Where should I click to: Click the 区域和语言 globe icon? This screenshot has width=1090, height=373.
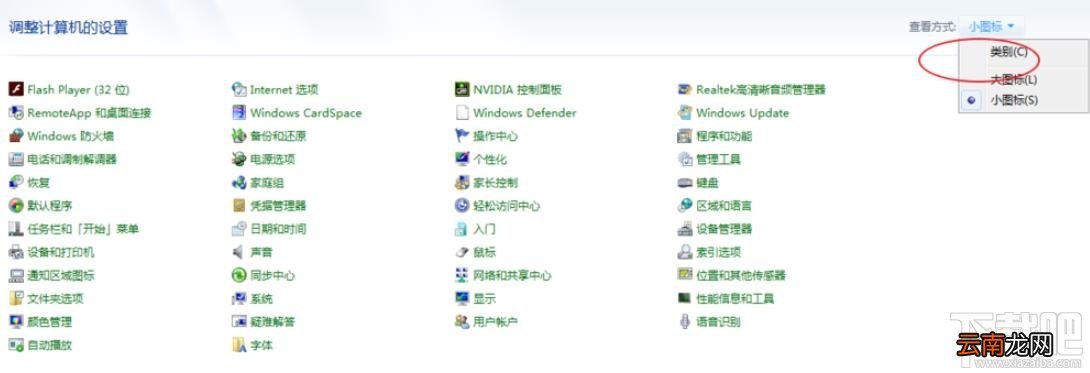[685, 206]
